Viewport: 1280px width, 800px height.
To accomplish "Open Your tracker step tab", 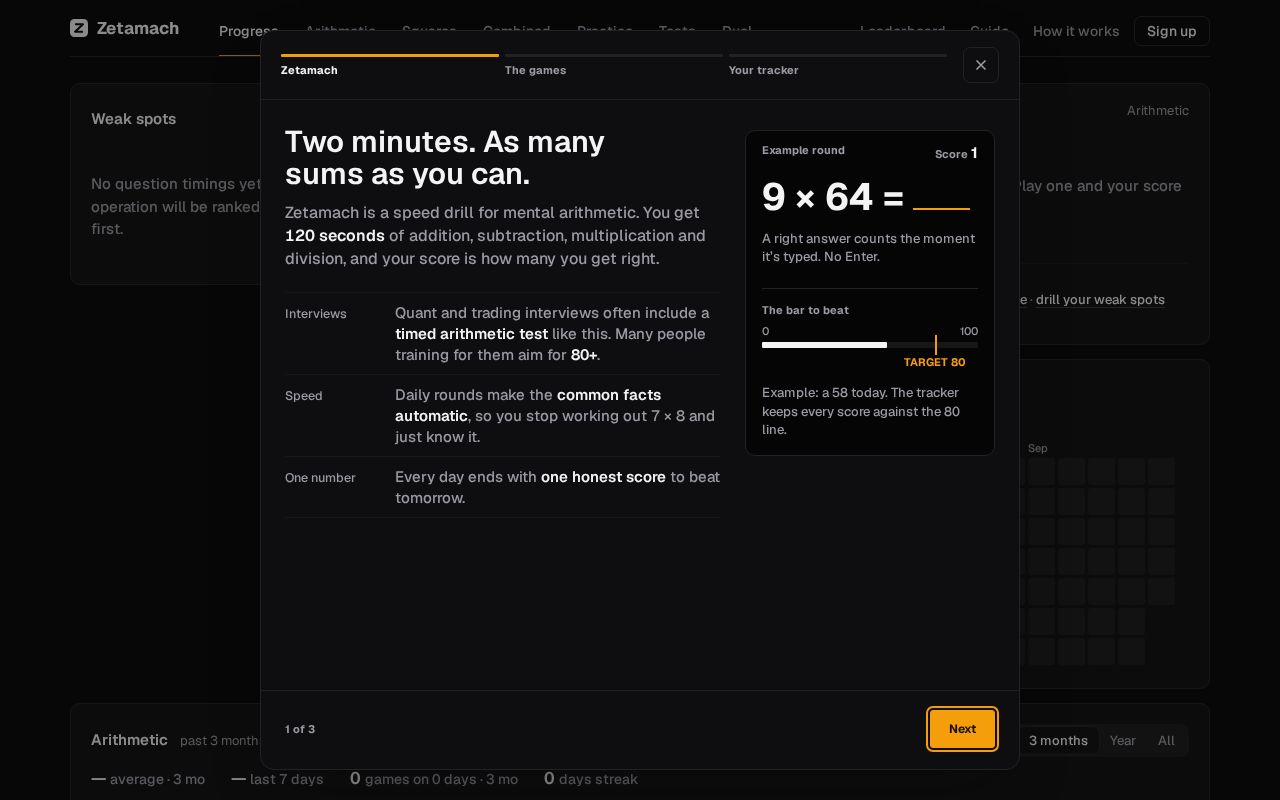I will tap(837, 66).
